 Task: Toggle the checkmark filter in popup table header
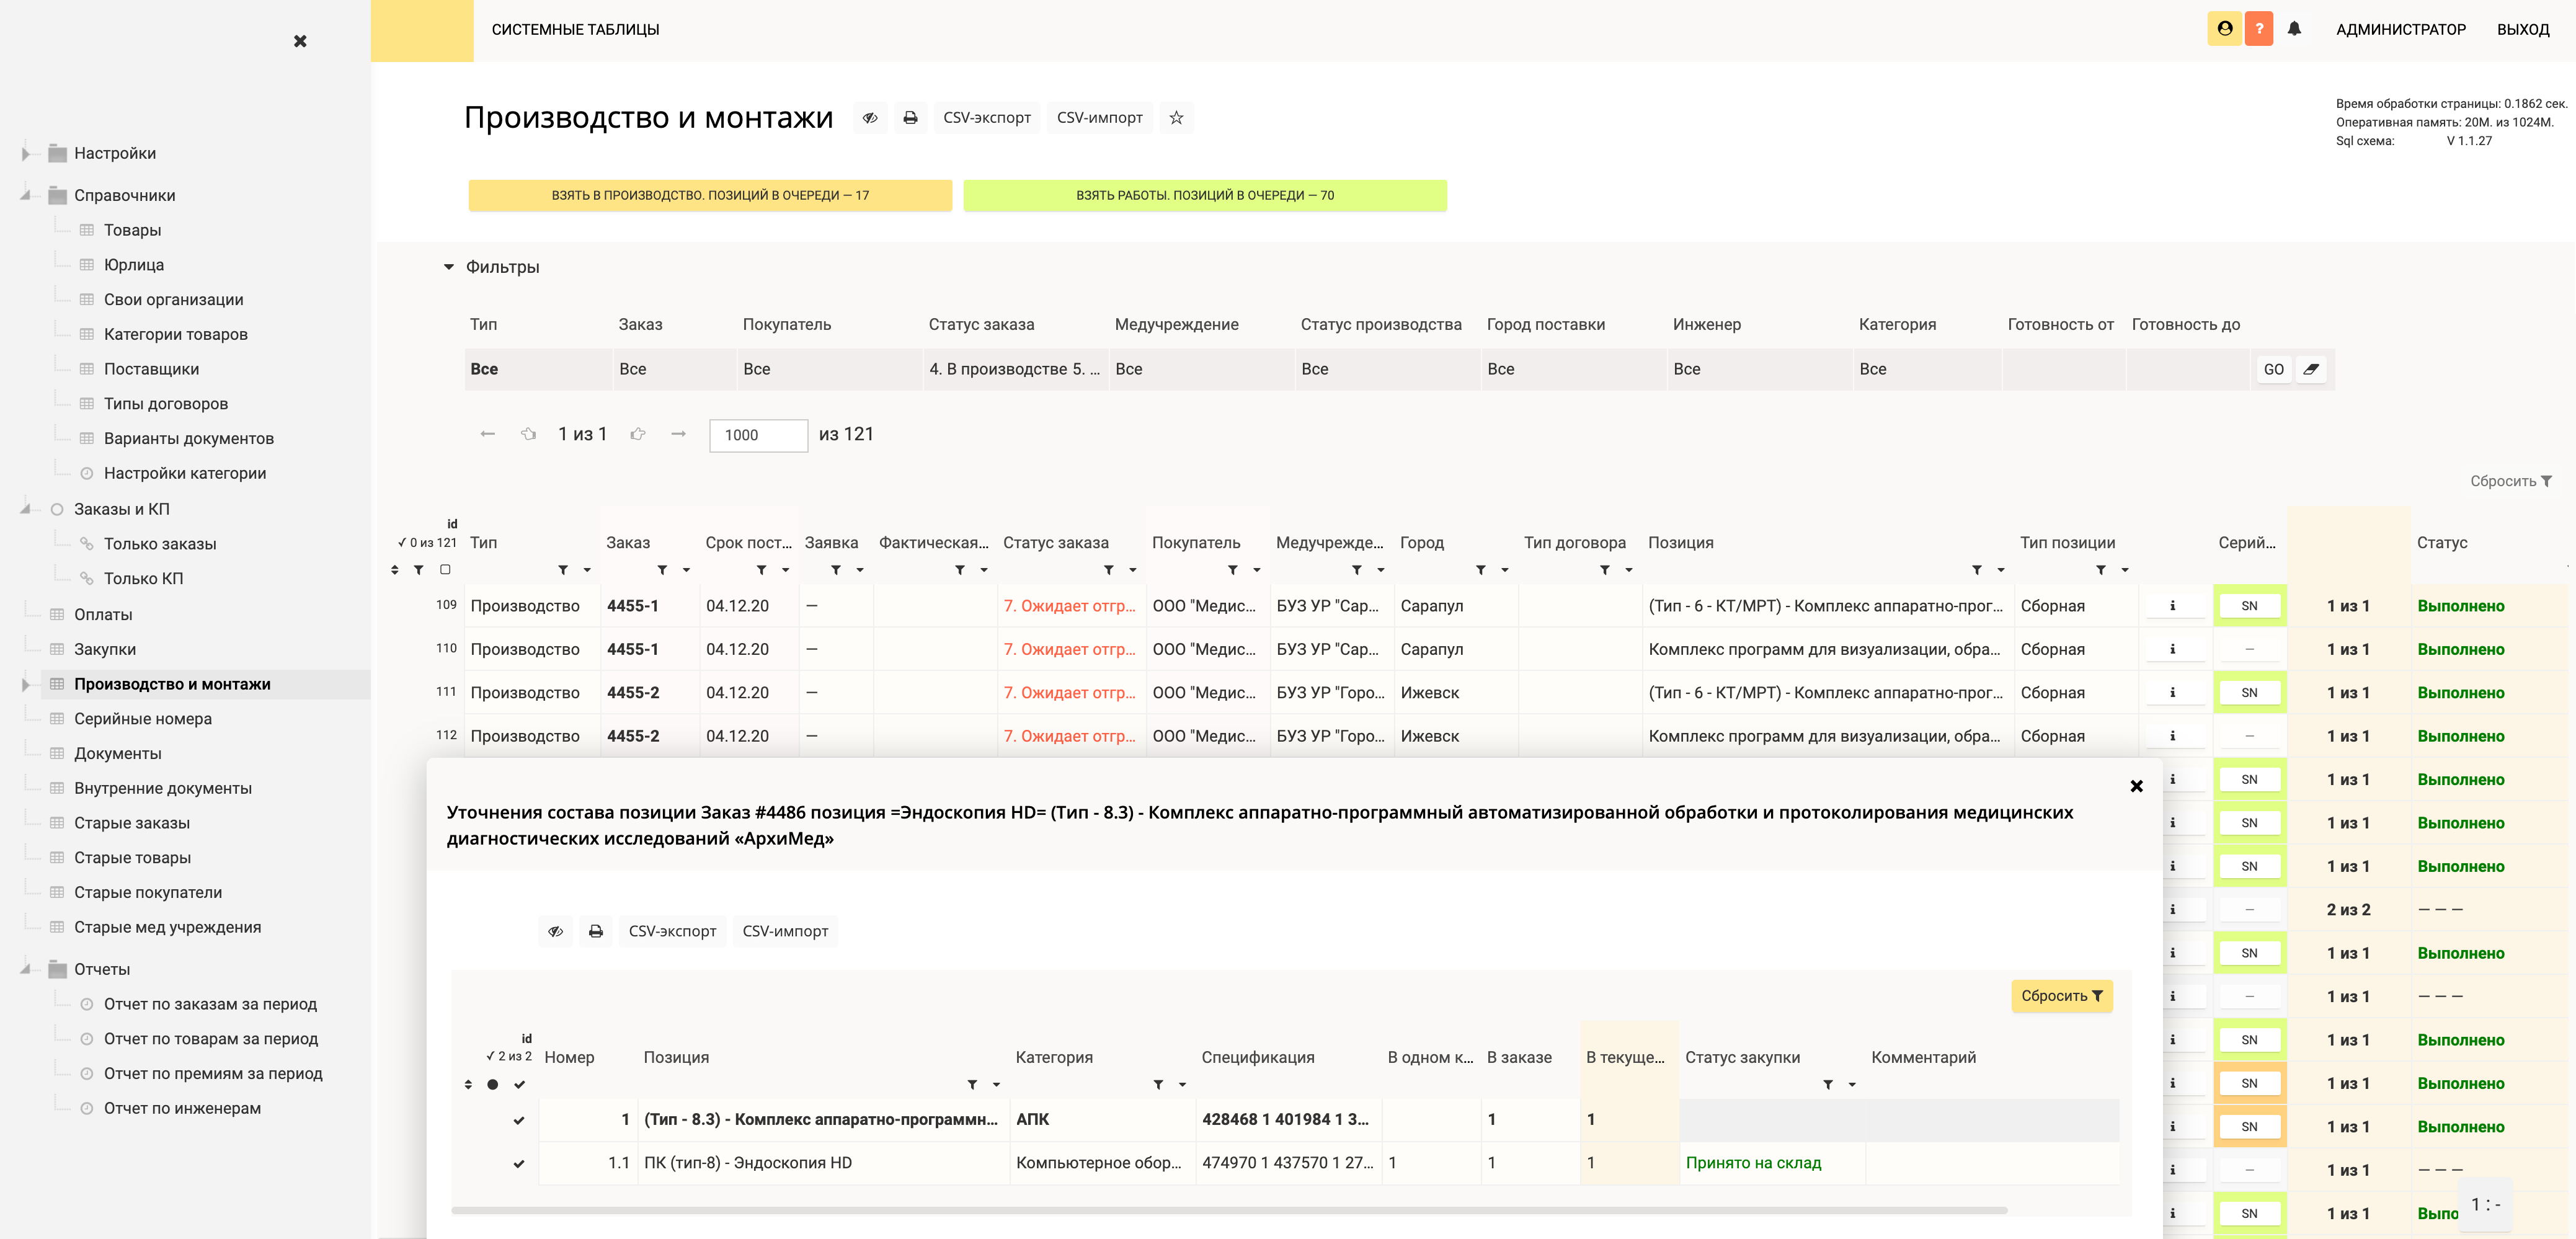tap(519, 1085)
